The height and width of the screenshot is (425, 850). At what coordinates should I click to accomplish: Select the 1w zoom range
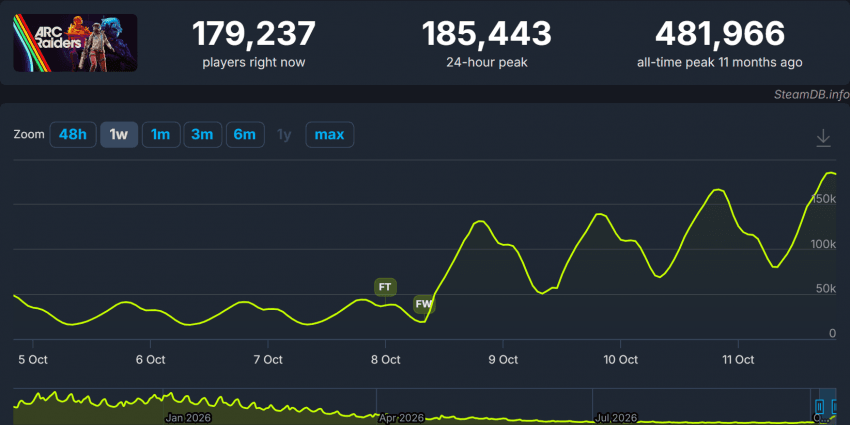coord(119,134)
